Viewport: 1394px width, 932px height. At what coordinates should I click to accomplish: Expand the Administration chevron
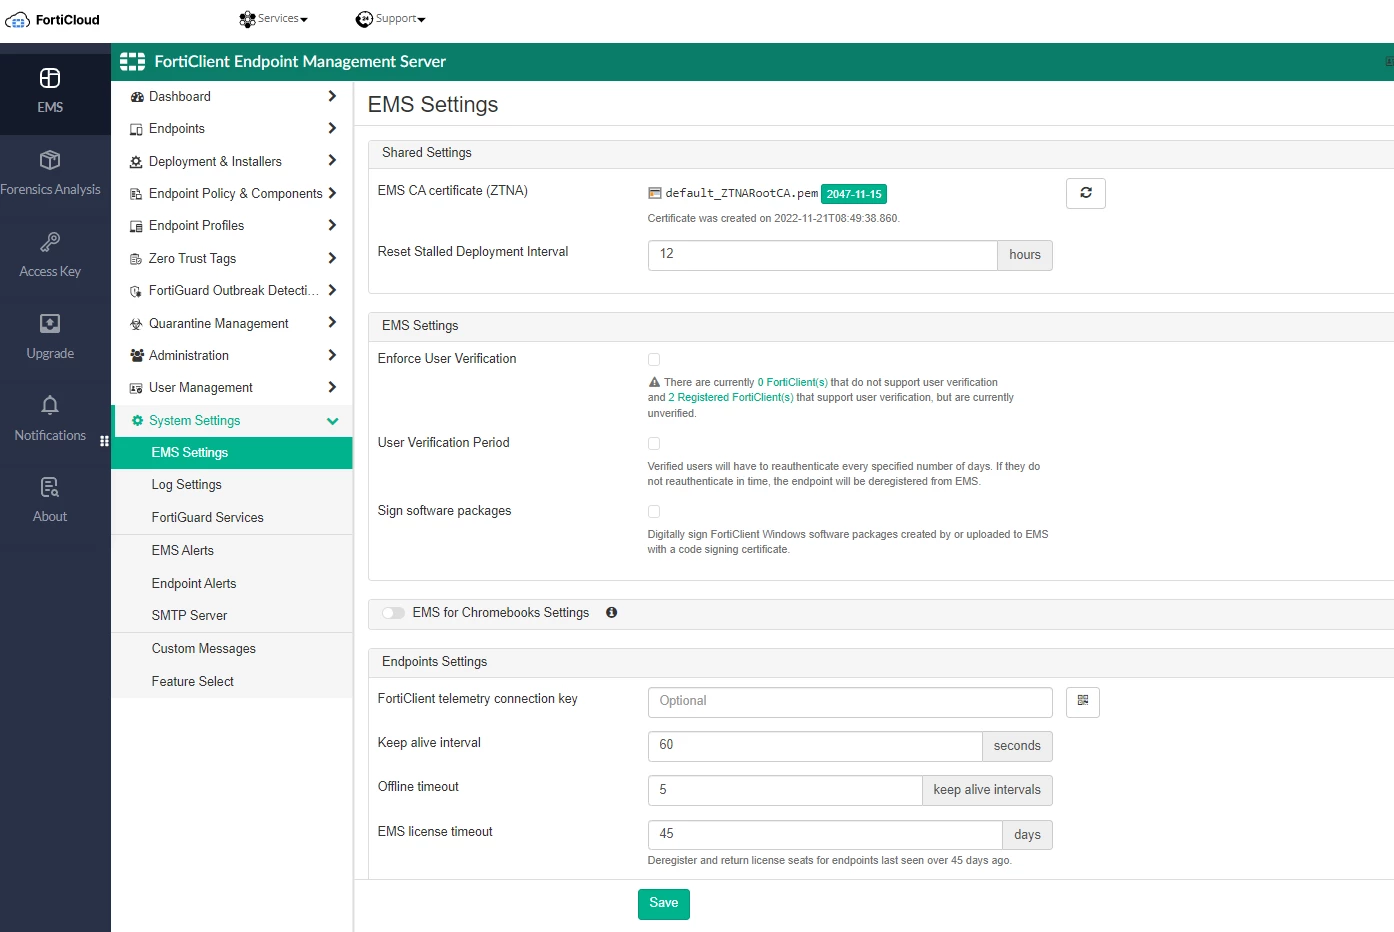(332, 355)
